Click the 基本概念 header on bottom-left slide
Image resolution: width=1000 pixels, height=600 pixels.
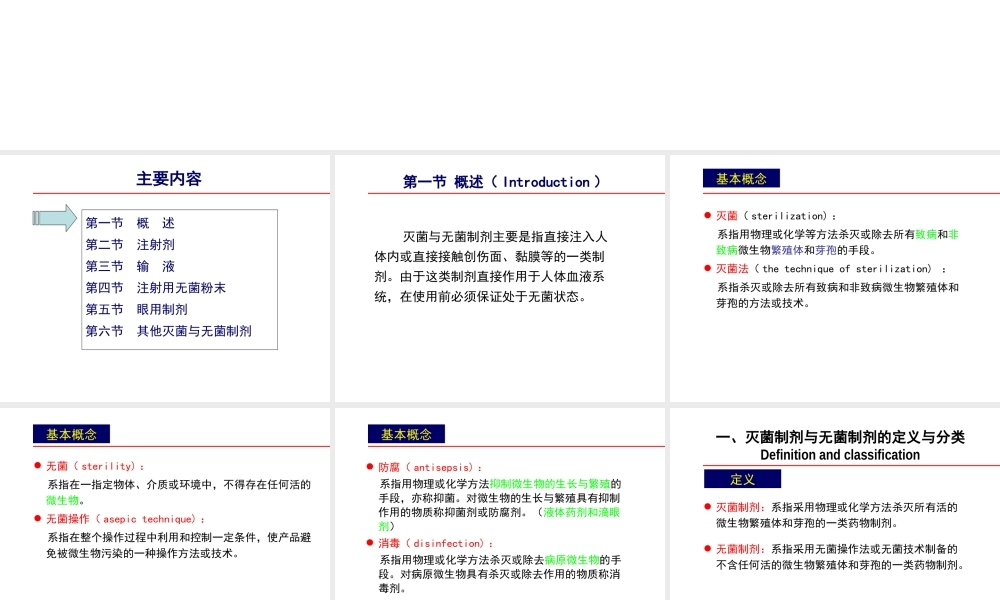coord(72,433)
